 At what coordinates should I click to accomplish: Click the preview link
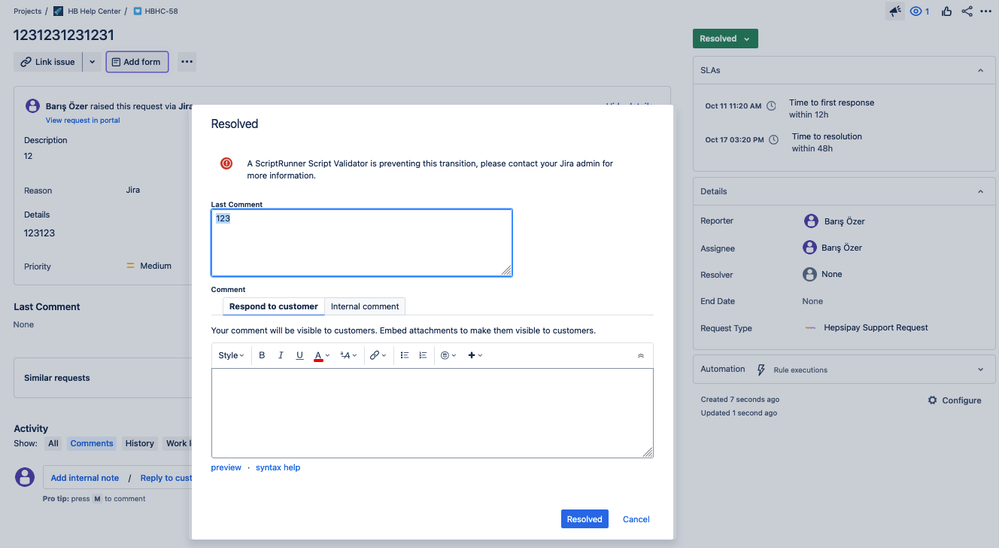pyautogui.click(x=226, y=468)
